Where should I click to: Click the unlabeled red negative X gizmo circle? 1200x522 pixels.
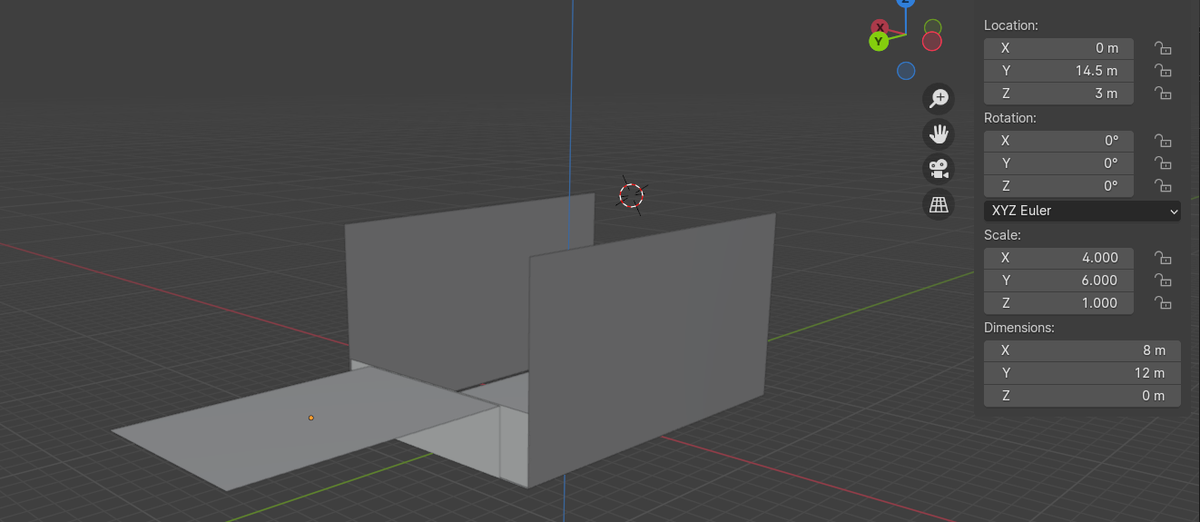(931, 41)
